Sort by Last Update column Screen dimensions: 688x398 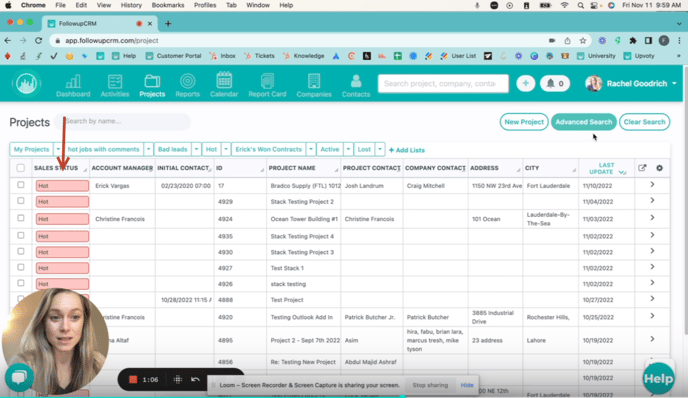point(606,168)
